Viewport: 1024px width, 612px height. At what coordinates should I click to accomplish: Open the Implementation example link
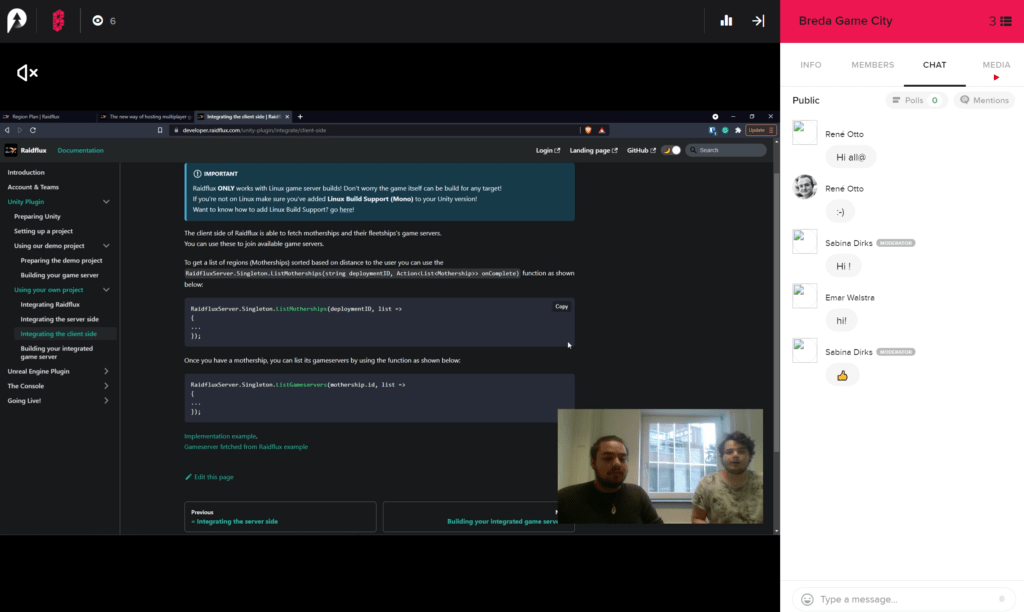click(221, 436)
